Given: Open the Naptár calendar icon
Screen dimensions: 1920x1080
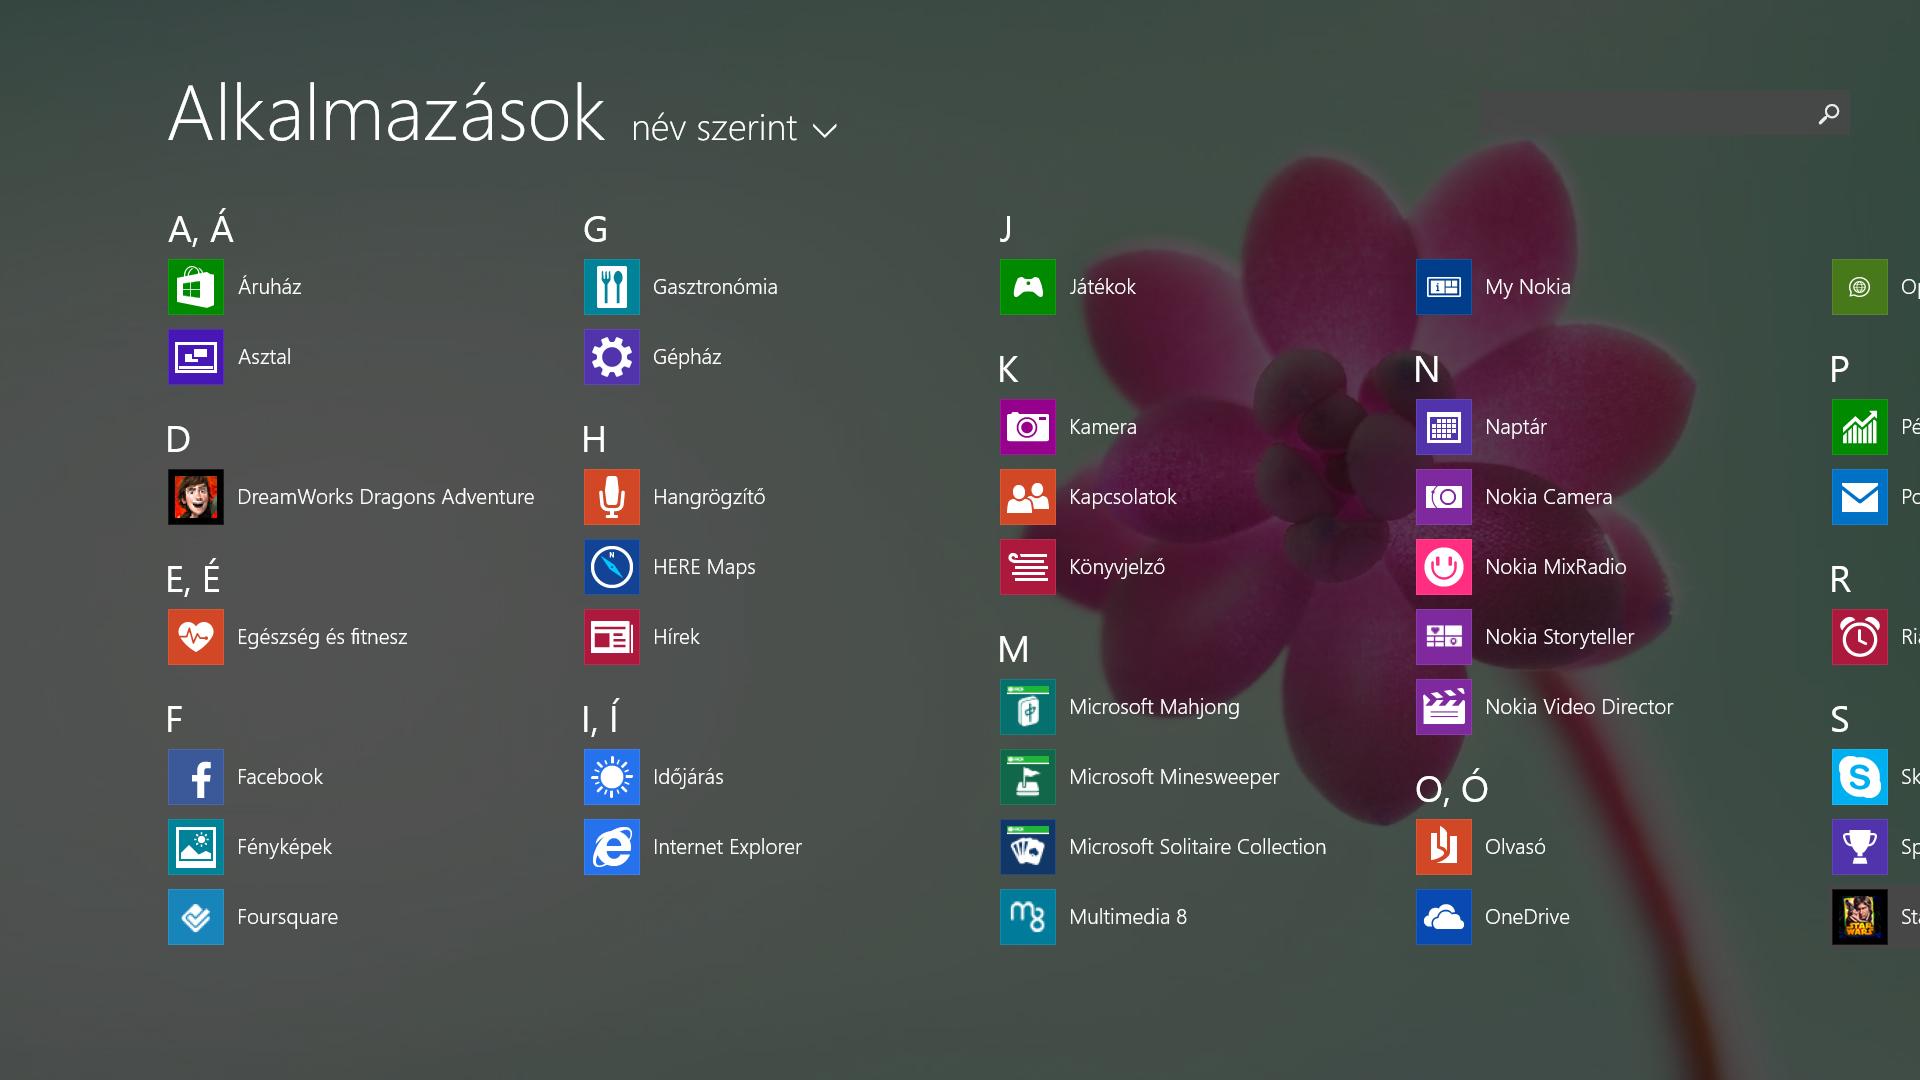Looking at the screenshot, I should (1444, 427).
